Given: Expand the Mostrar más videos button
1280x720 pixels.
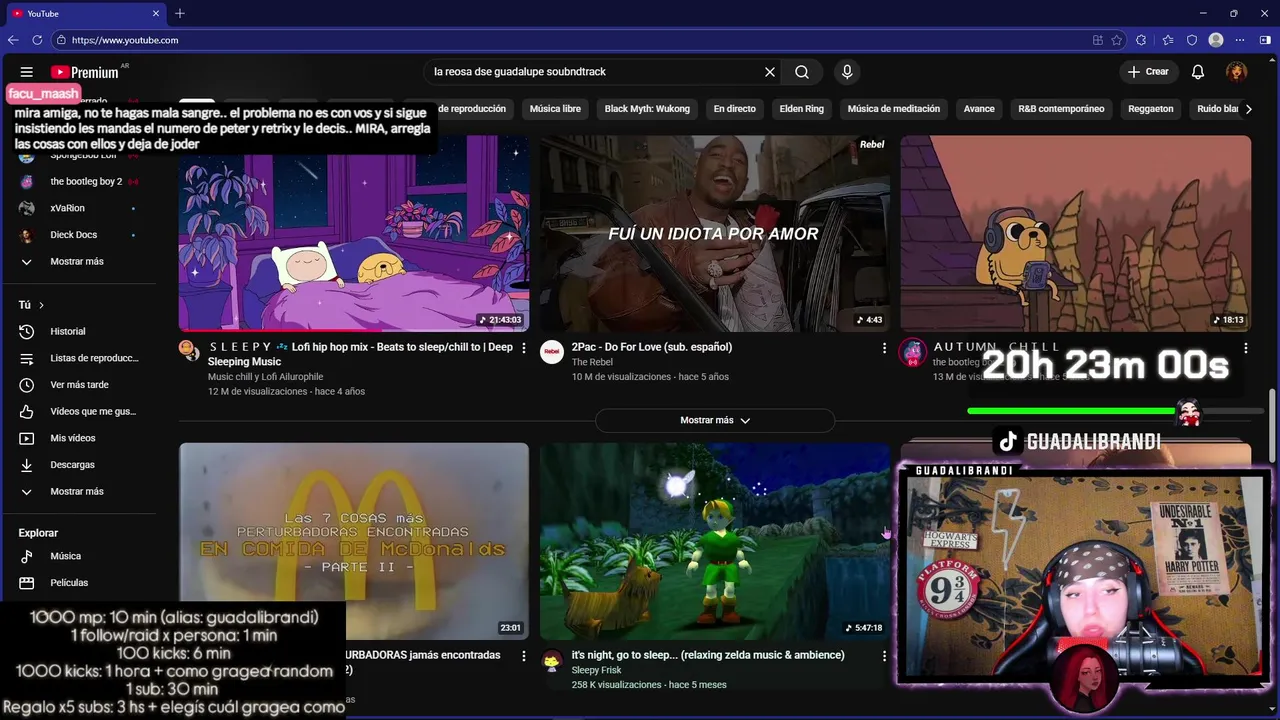Looking at the screenshot, I should pos(715,421).
